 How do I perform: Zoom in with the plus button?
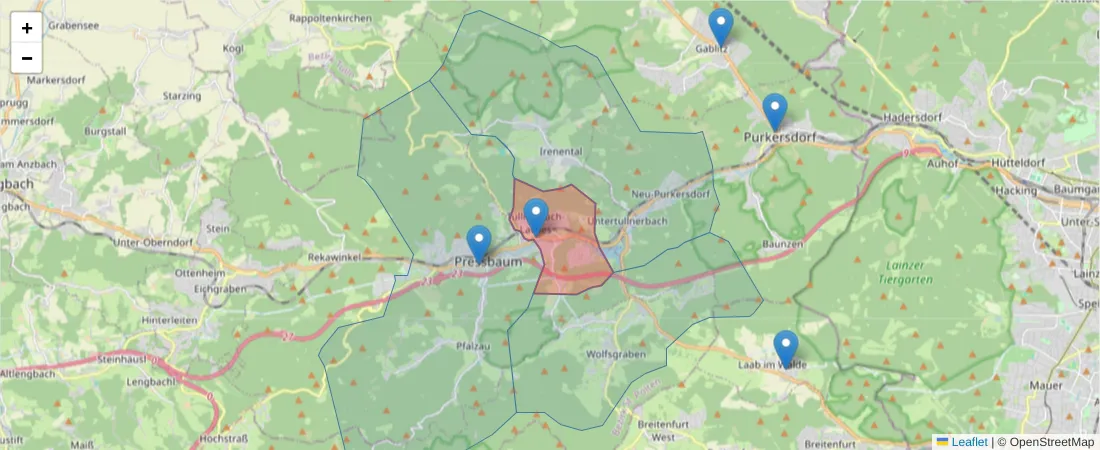point(27,28)
